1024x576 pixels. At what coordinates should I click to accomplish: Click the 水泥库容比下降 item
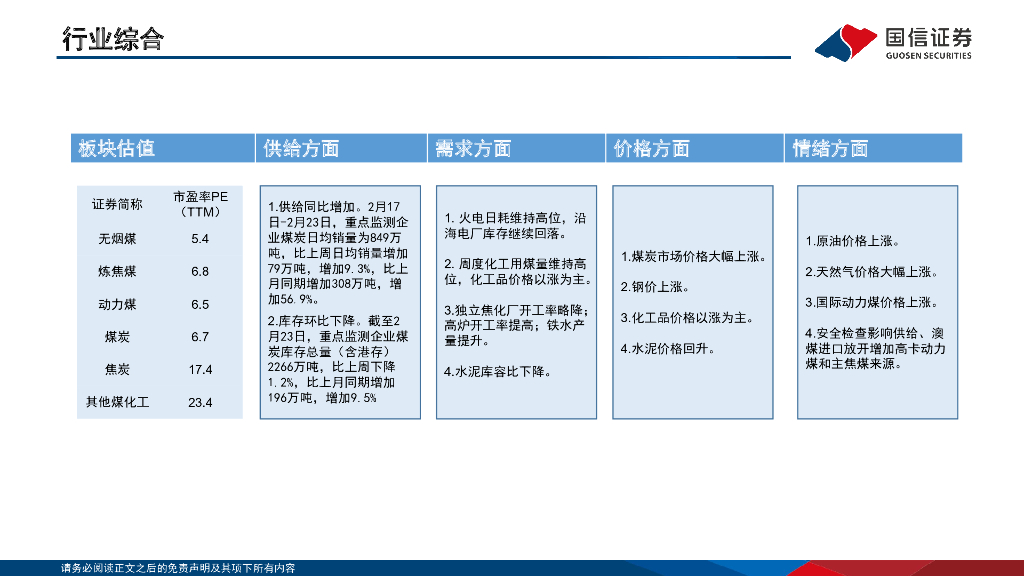[x=498, y=372]
